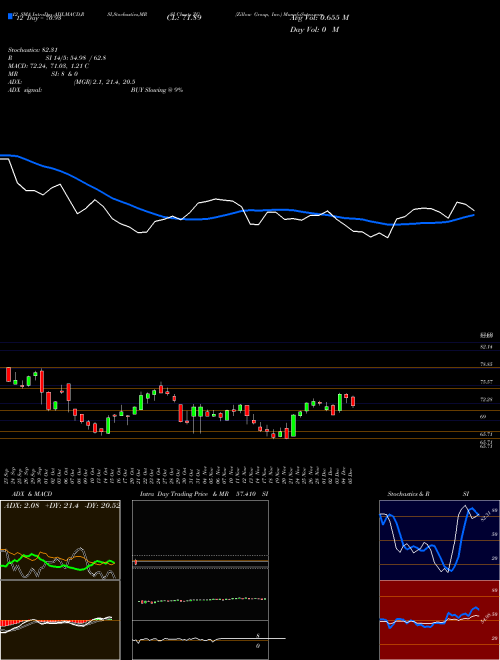Click the '(MGR) 2.1, 21.4, 20.5' ADX values
The image size is (500, 660).
coord(104,82)
